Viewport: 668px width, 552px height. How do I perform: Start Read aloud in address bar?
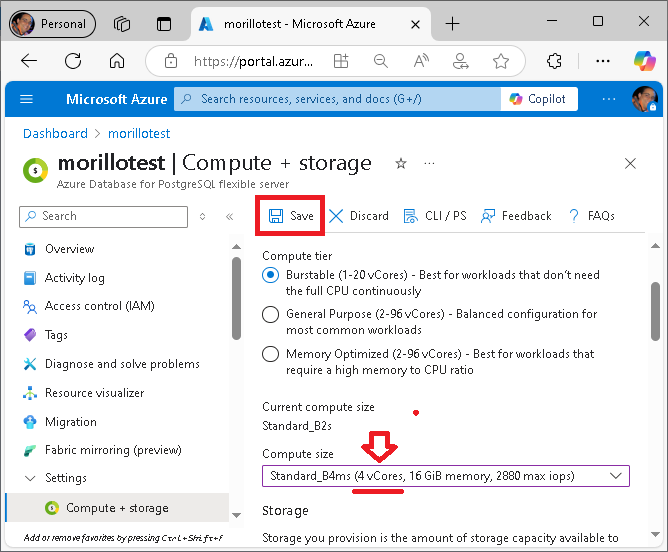(x=421, y=61)
